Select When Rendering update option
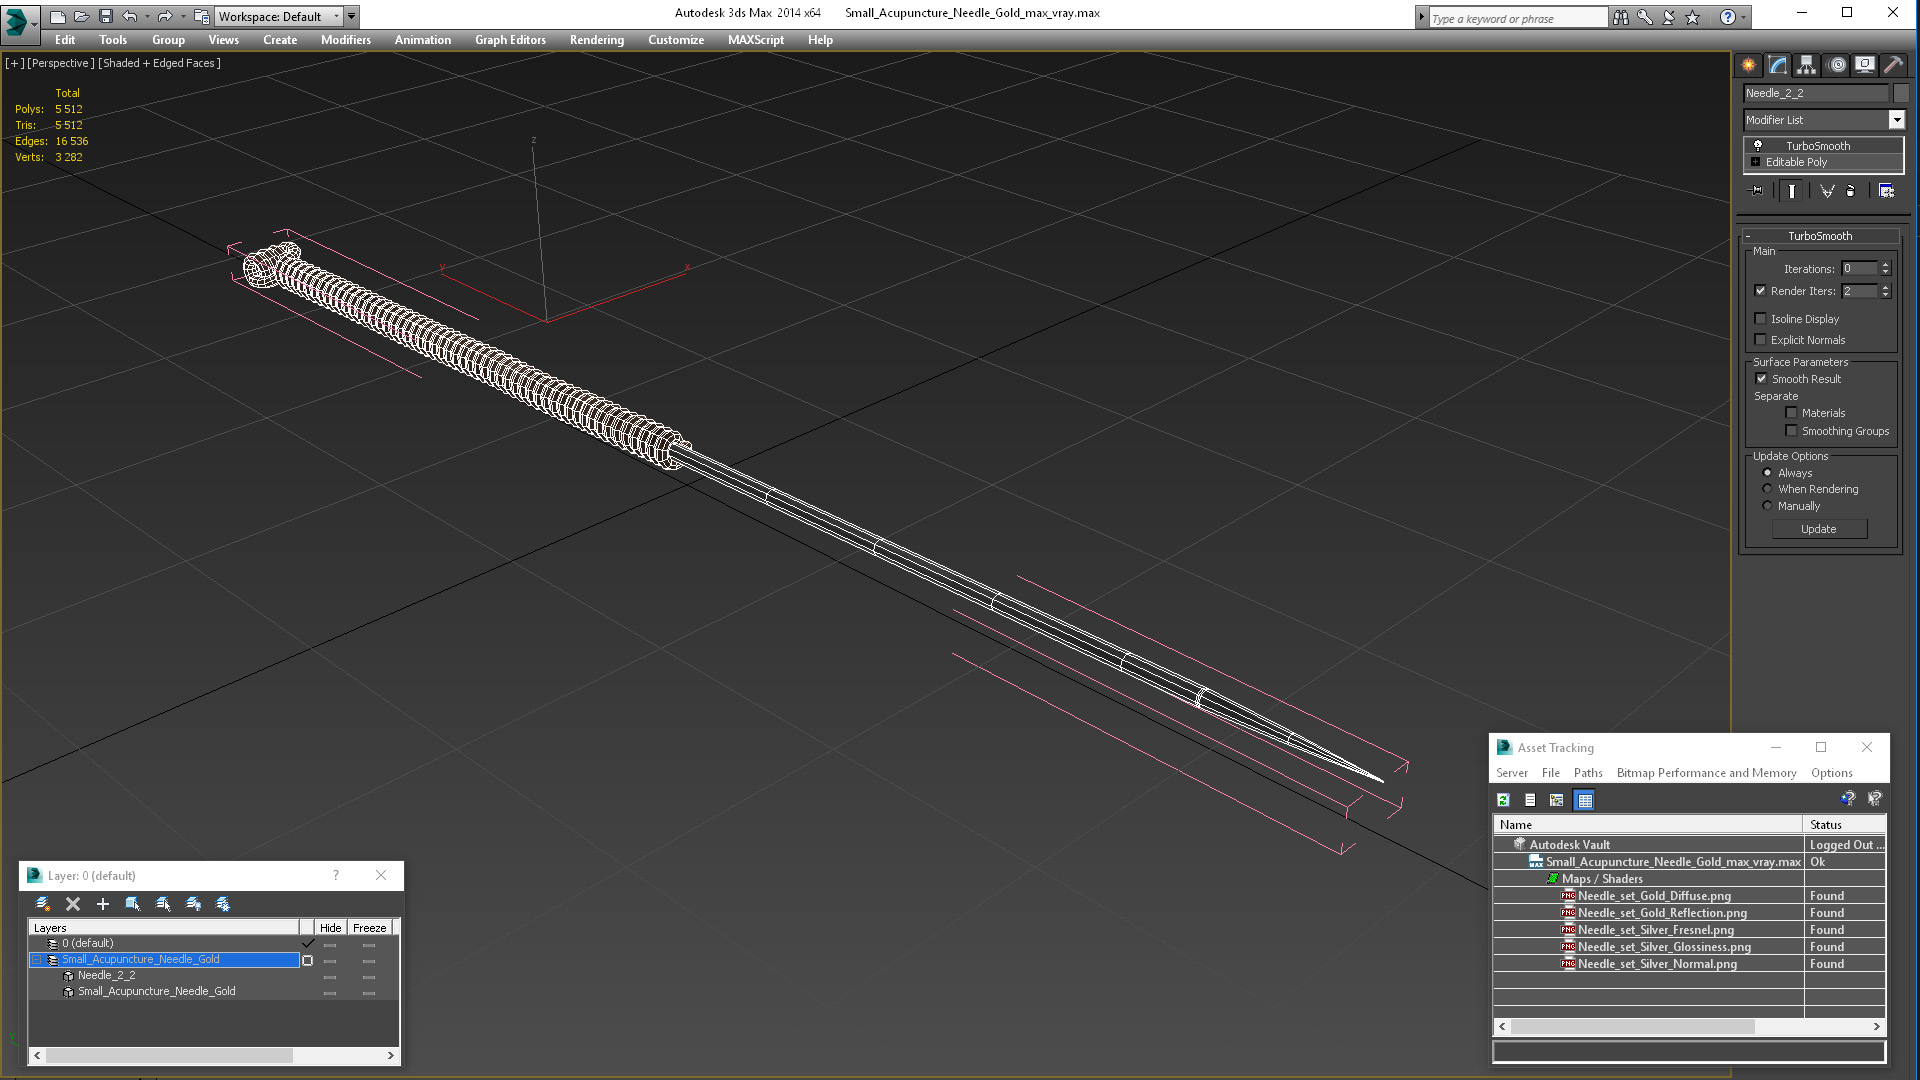This screenshot has width=1920, height=1080. pos(1767,489)
